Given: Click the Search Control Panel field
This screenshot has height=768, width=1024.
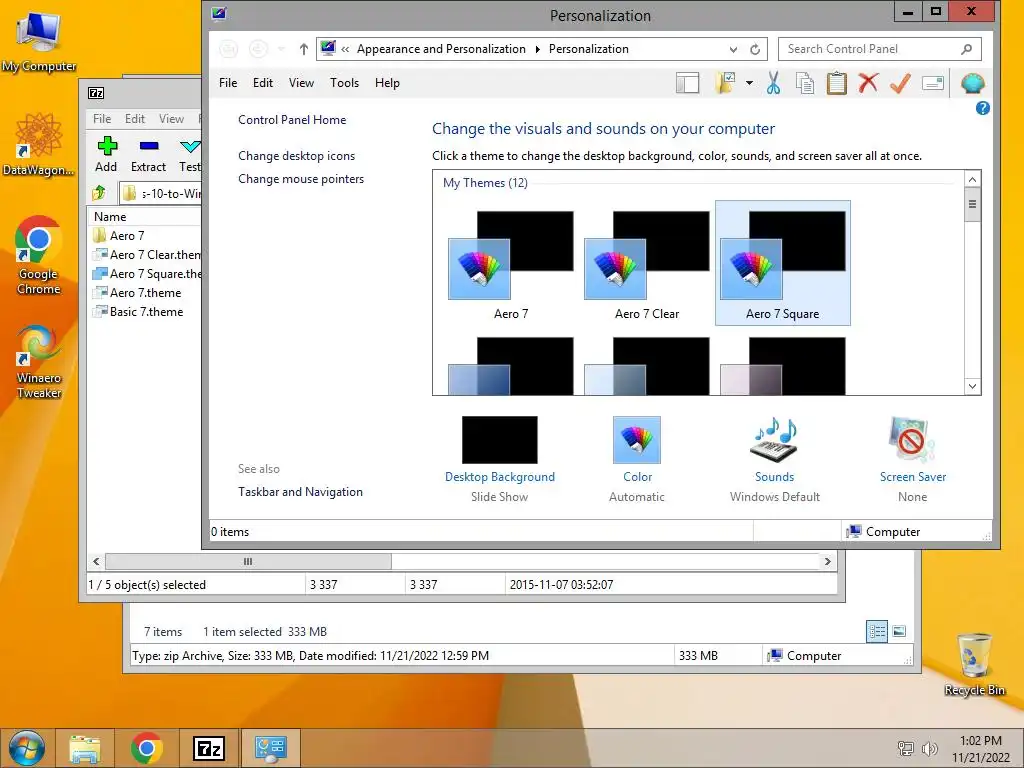Looking at the screenshot, I should (879, 49).
